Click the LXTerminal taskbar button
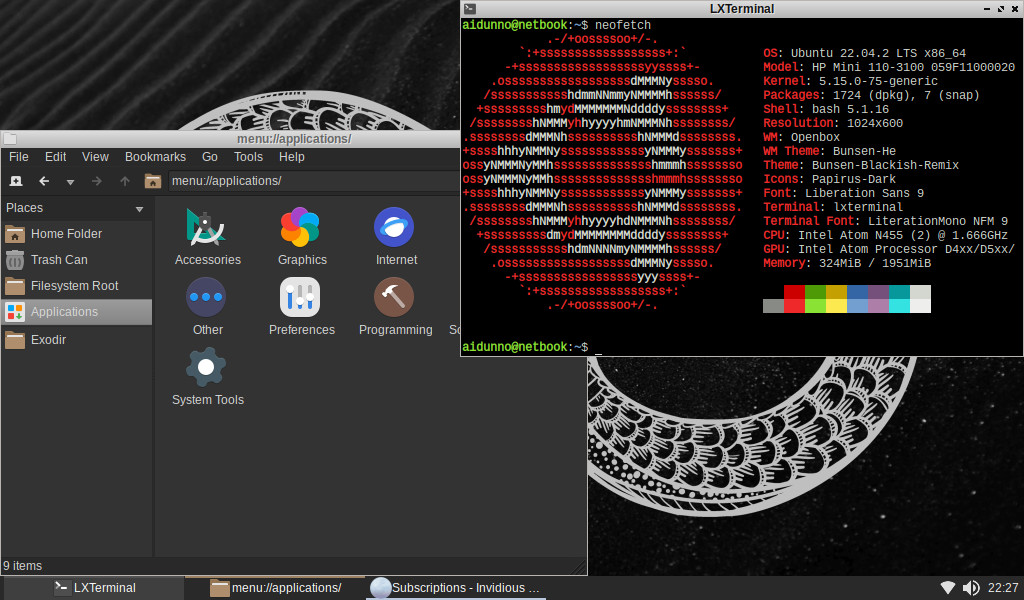 [x=95, y=588]
